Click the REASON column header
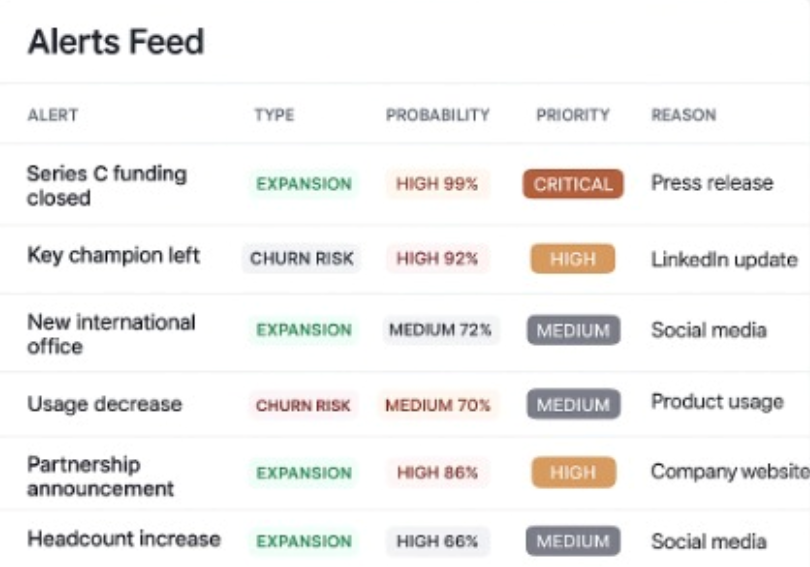 (x=683, y=115)
